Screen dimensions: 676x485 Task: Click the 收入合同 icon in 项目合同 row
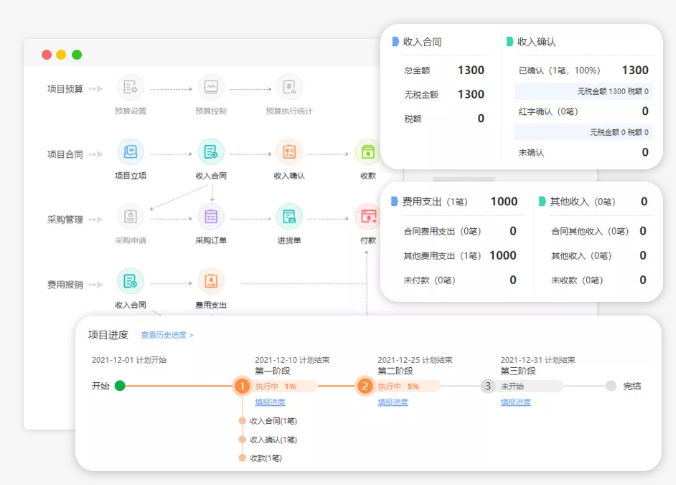tap(211, 152)
